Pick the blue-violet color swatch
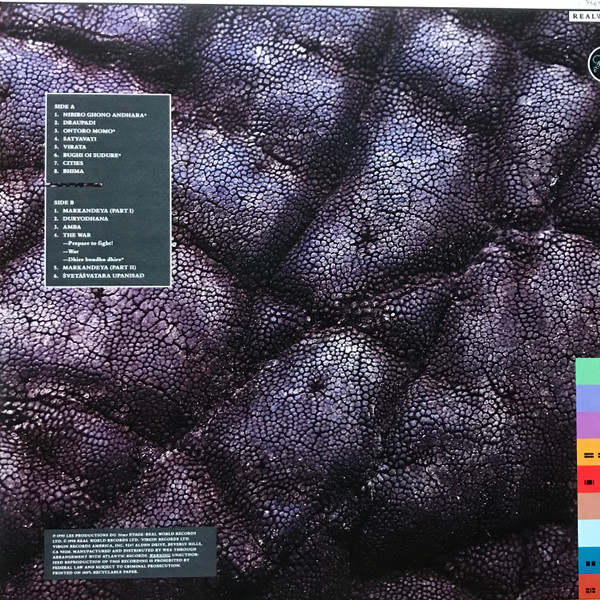This screenshot has width=600, height=600. (588, 399)
